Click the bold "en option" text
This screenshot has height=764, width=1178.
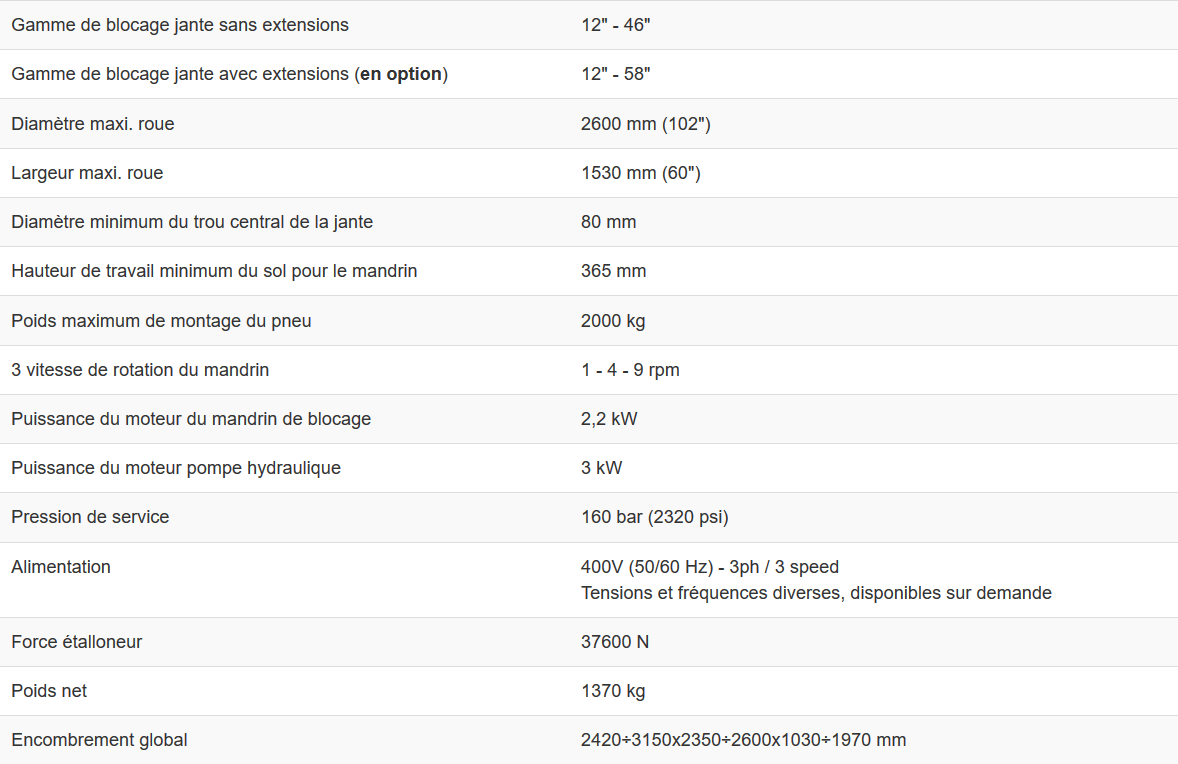401,74
